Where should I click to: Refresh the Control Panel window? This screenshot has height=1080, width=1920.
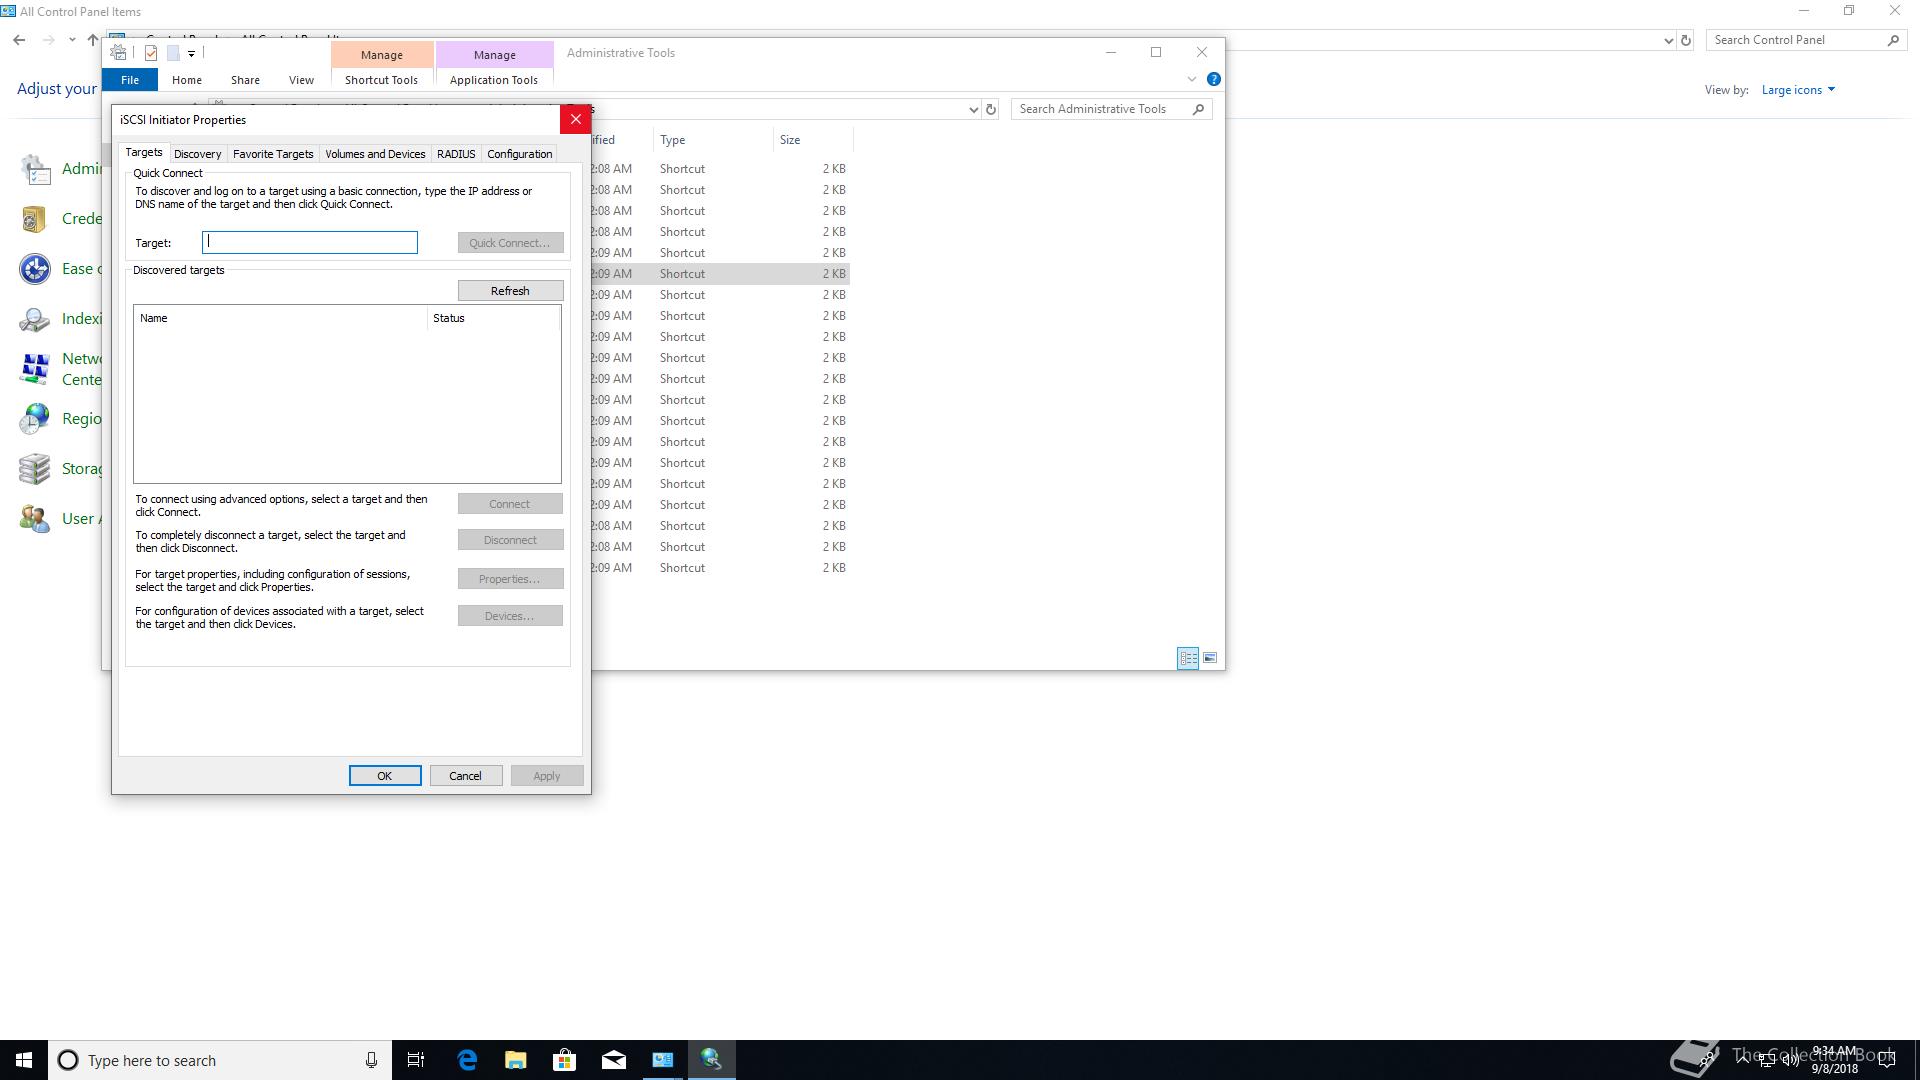click(1686, 41)
